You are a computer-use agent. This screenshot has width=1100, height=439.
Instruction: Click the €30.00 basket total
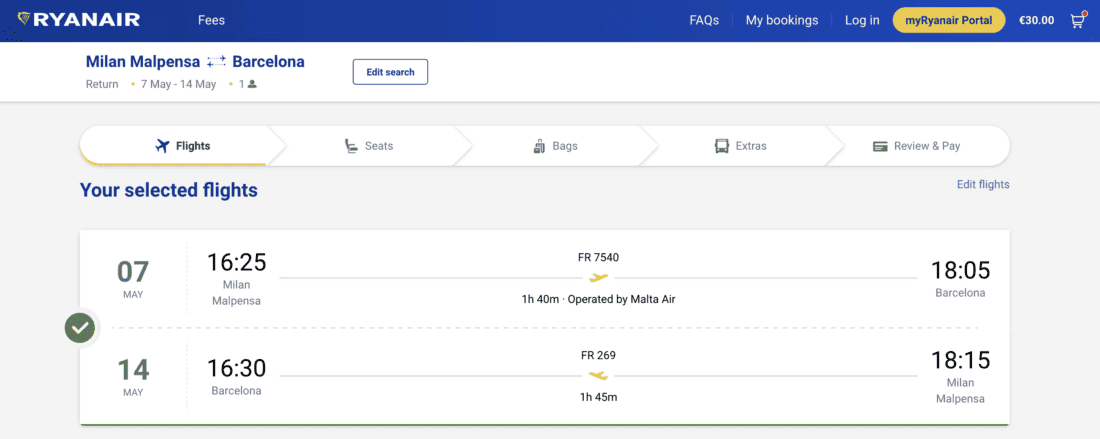1036,20
